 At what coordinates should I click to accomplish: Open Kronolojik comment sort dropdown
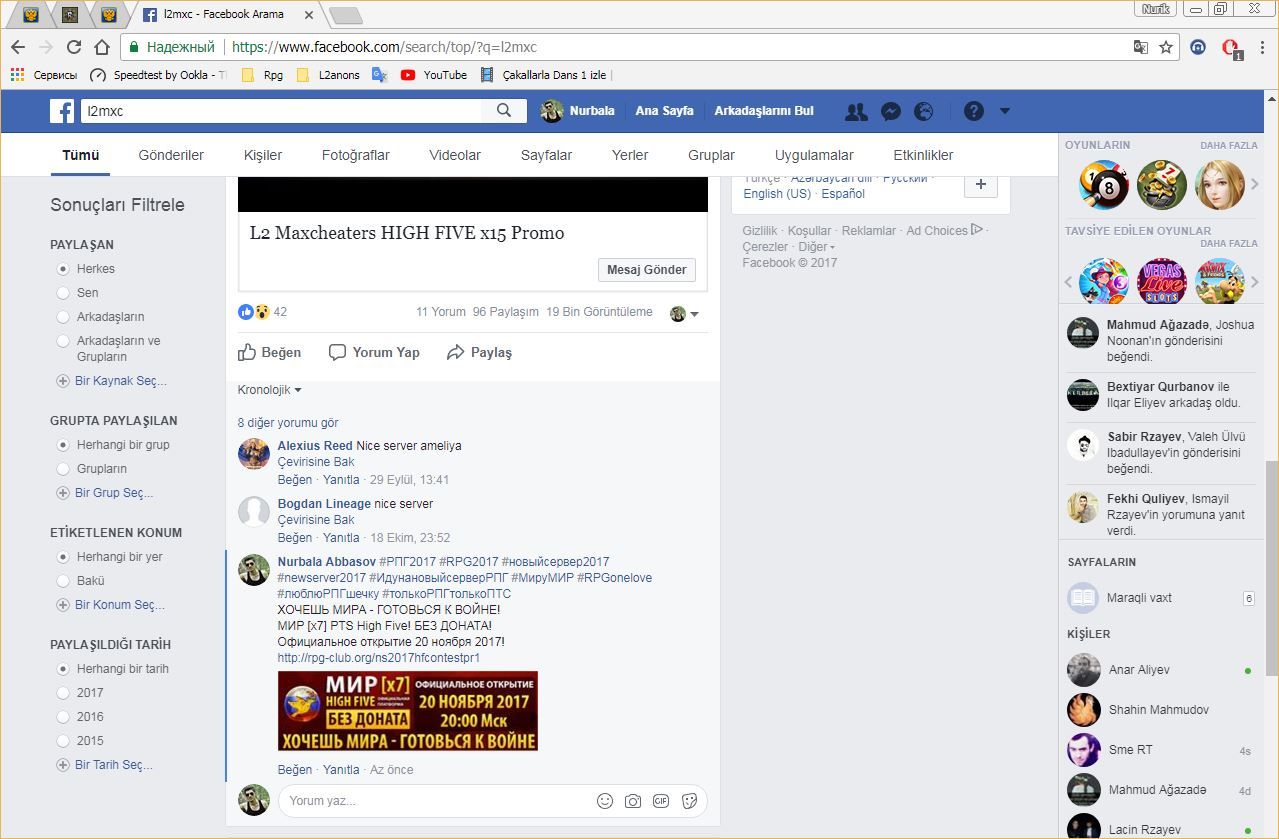click(270, 390)
